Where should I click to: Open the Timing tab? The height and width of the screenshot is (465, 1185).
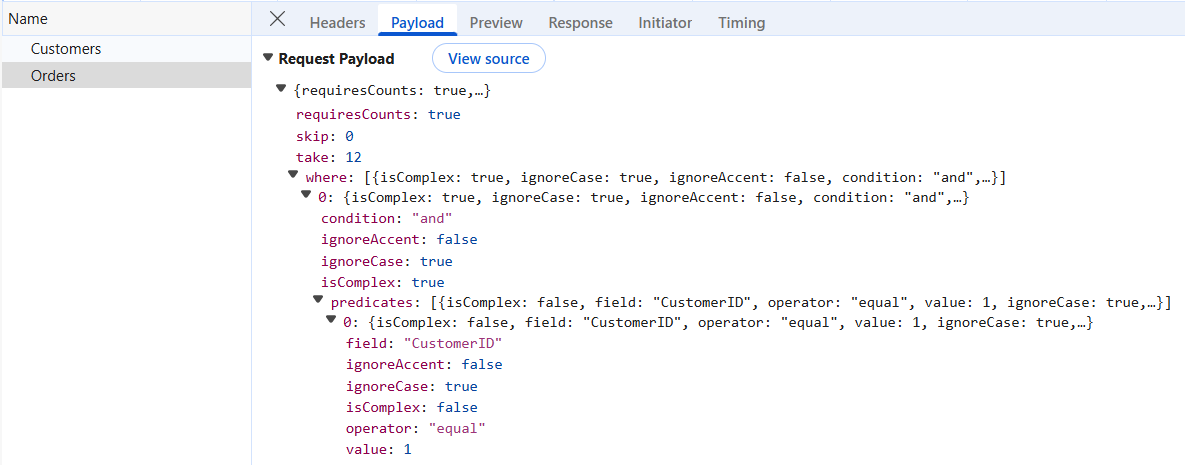[x=741, y=23]
